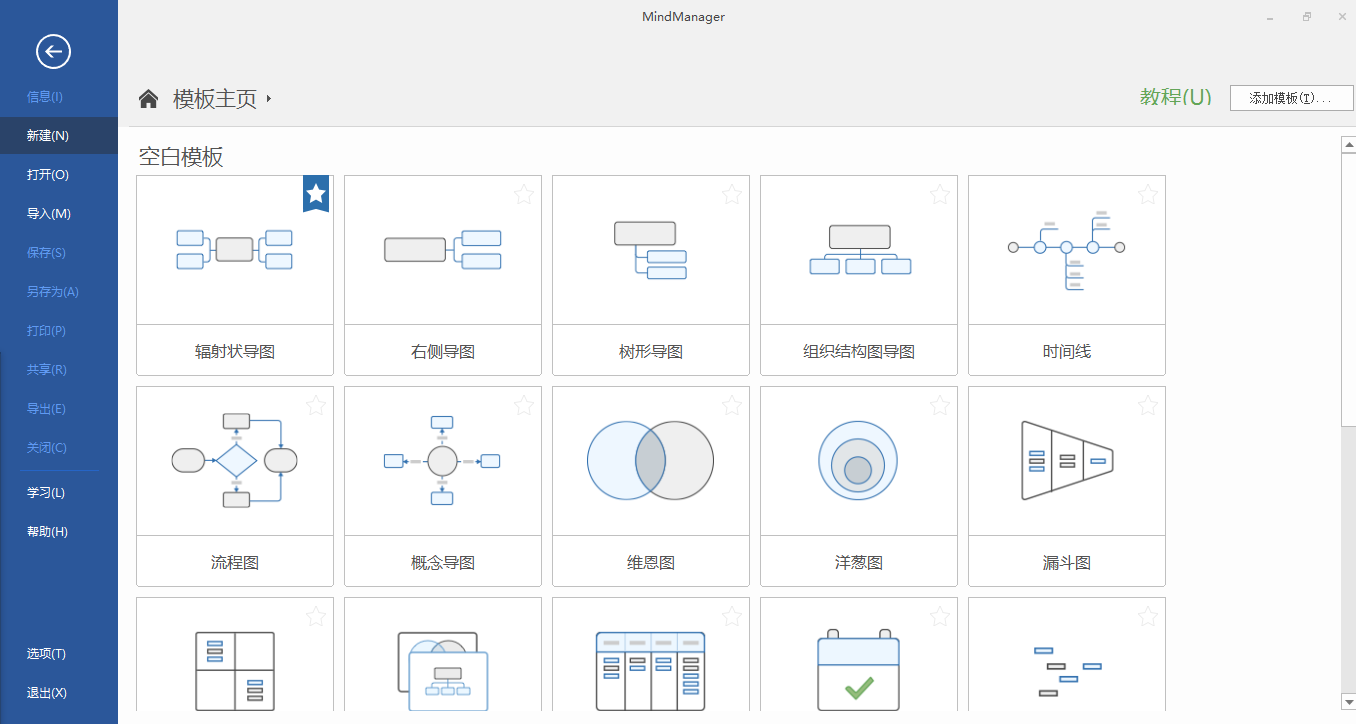Select the calendar checkmark template icon

coord(859,671)
